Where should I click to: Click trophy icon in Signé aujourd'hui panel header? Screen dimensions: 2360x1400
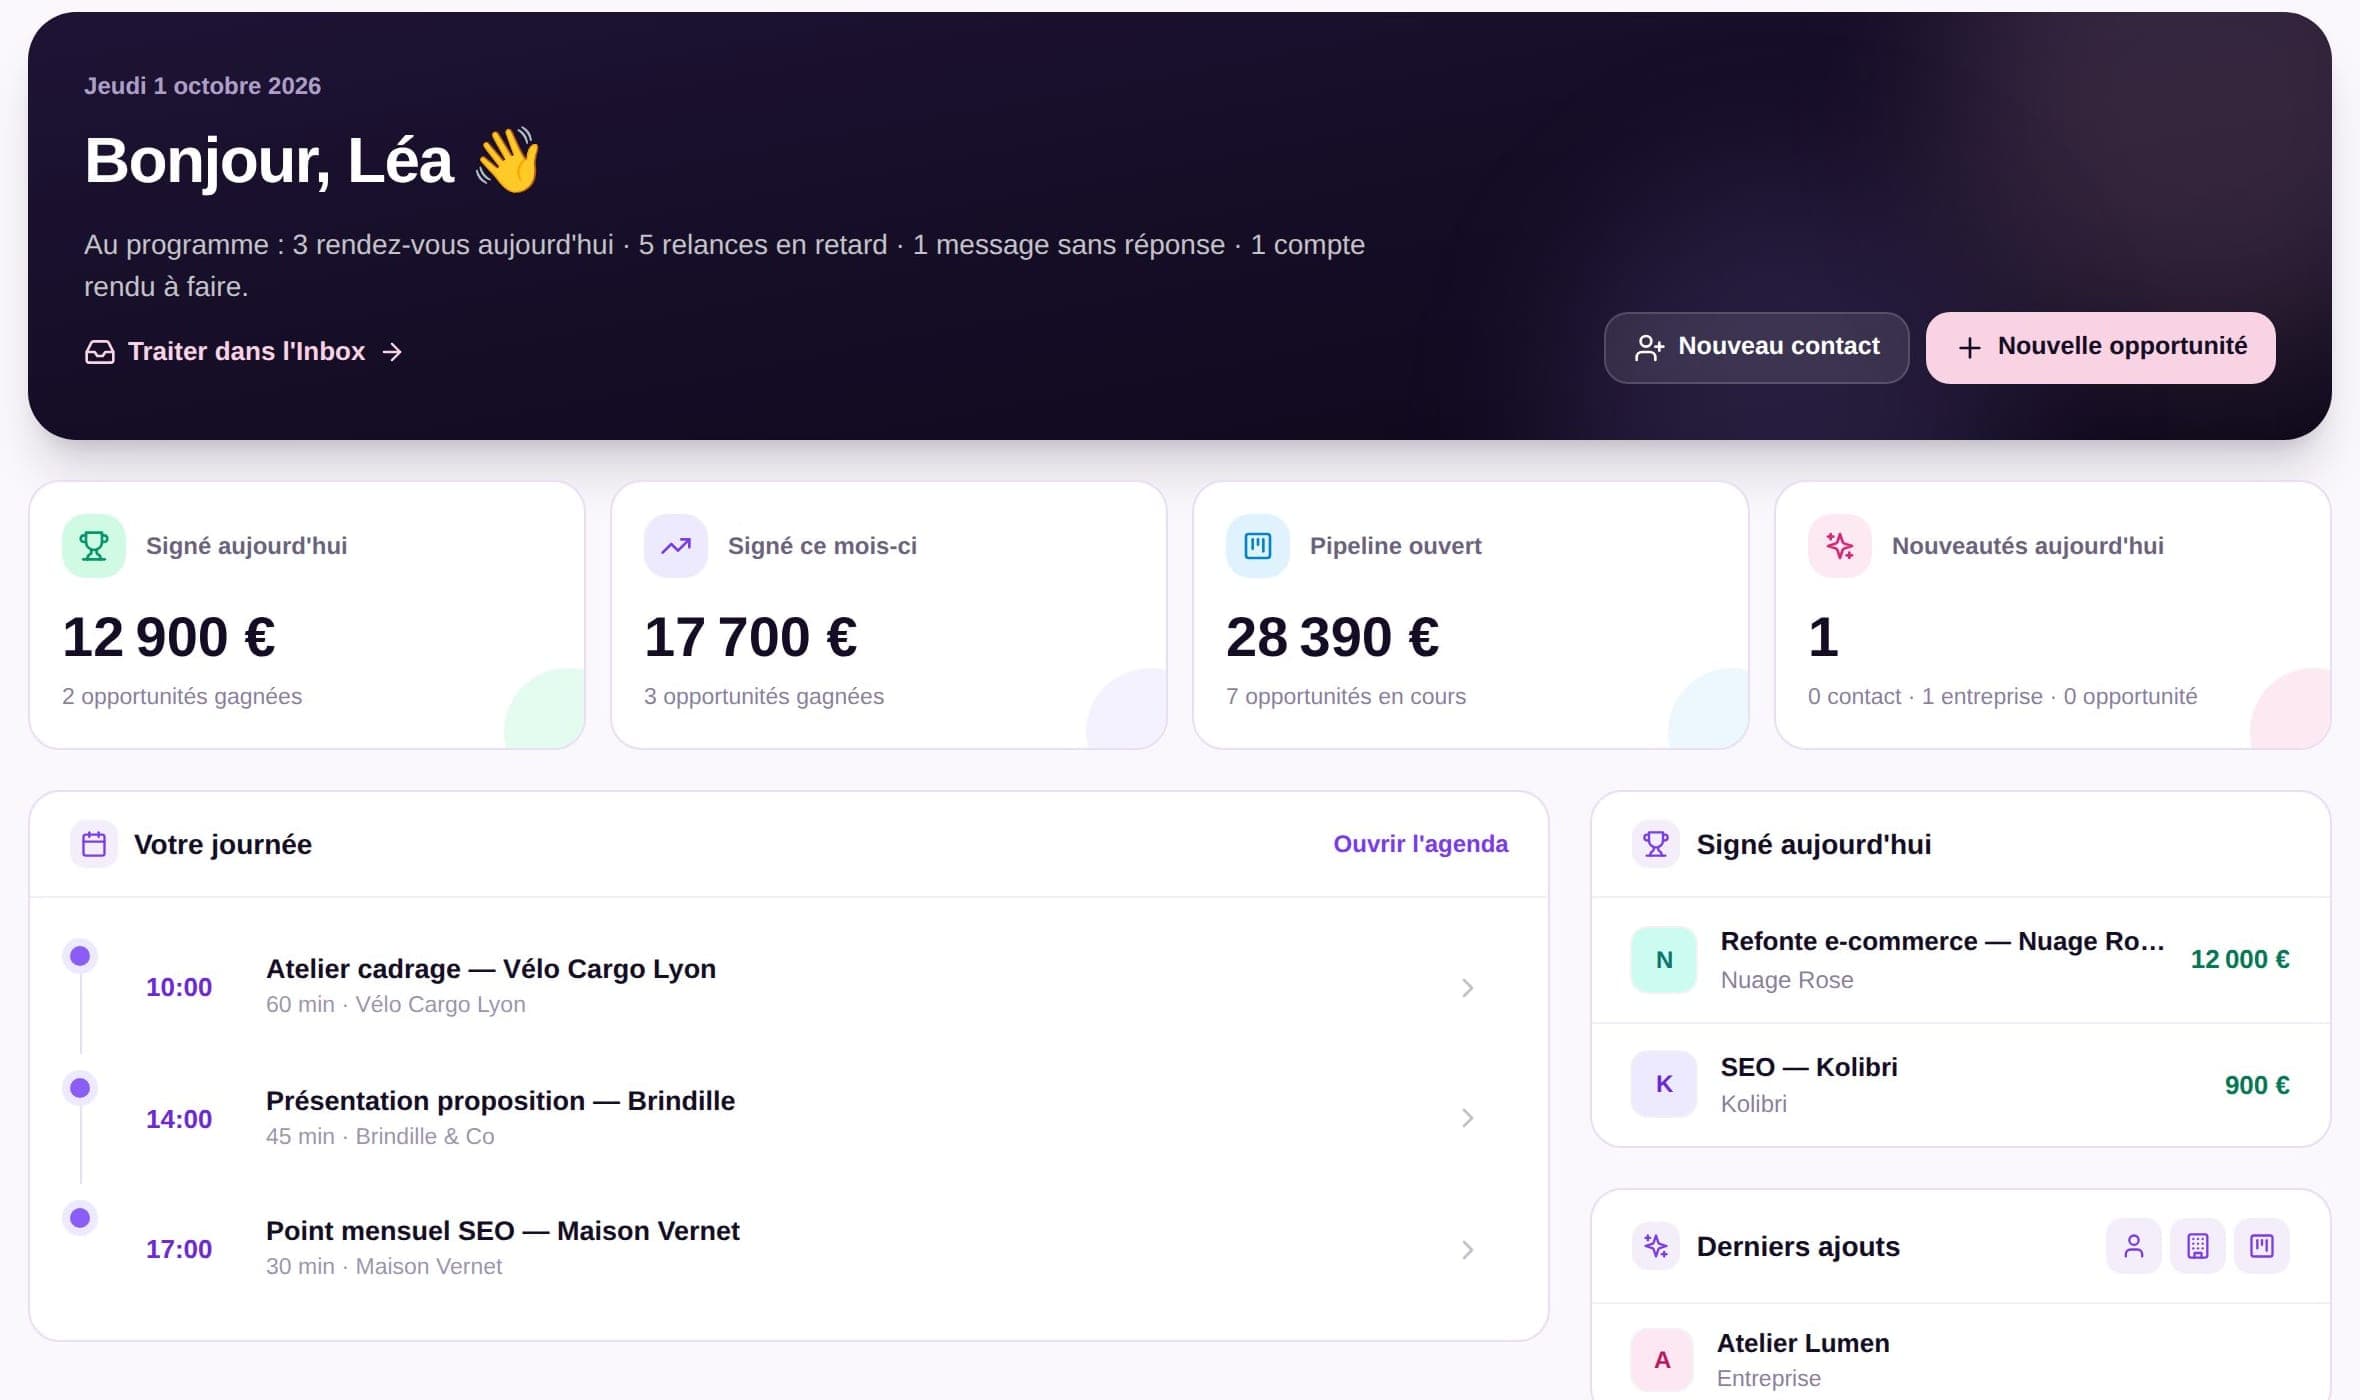click(1656, 845)
